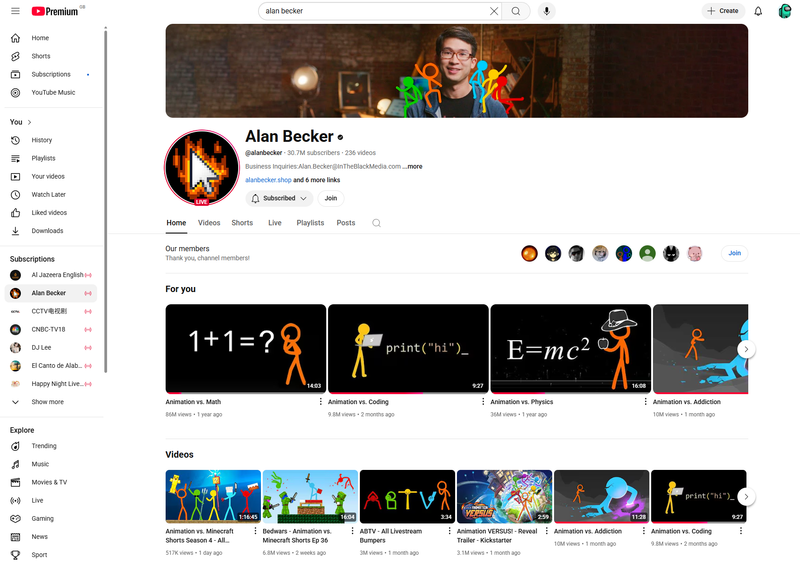Open Movies & TV in Explore
Screen dimensions: 800x565
pyautogui.click(x=51, y=482)
